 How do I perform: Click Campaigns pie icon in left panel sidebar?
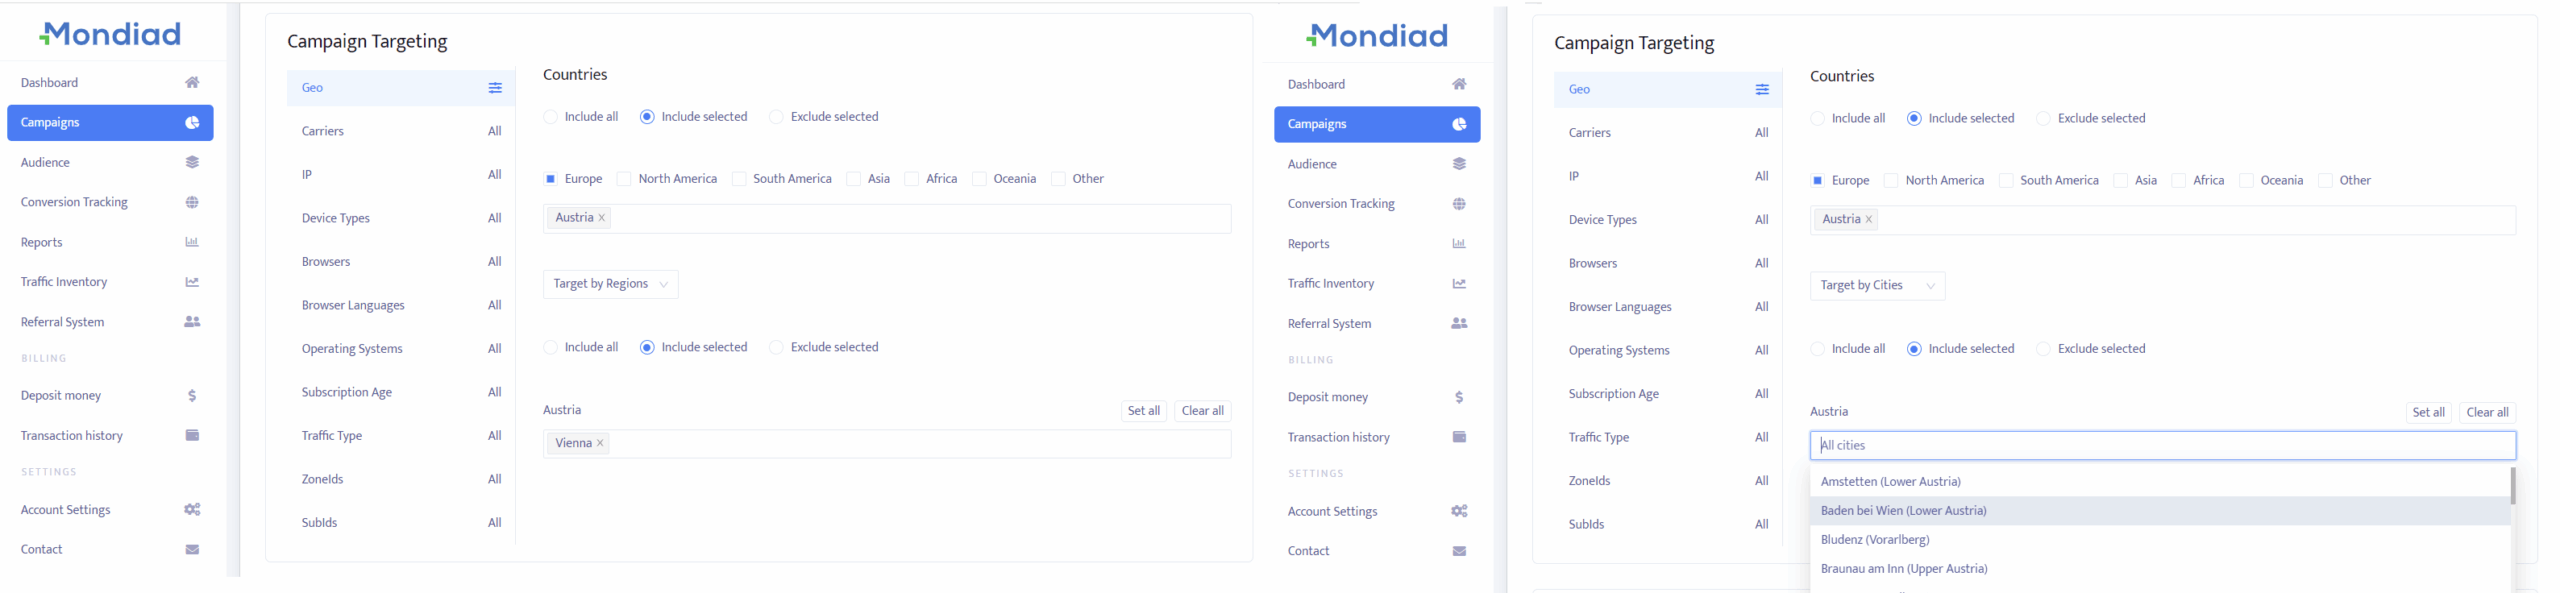click(x=192, y=122)
